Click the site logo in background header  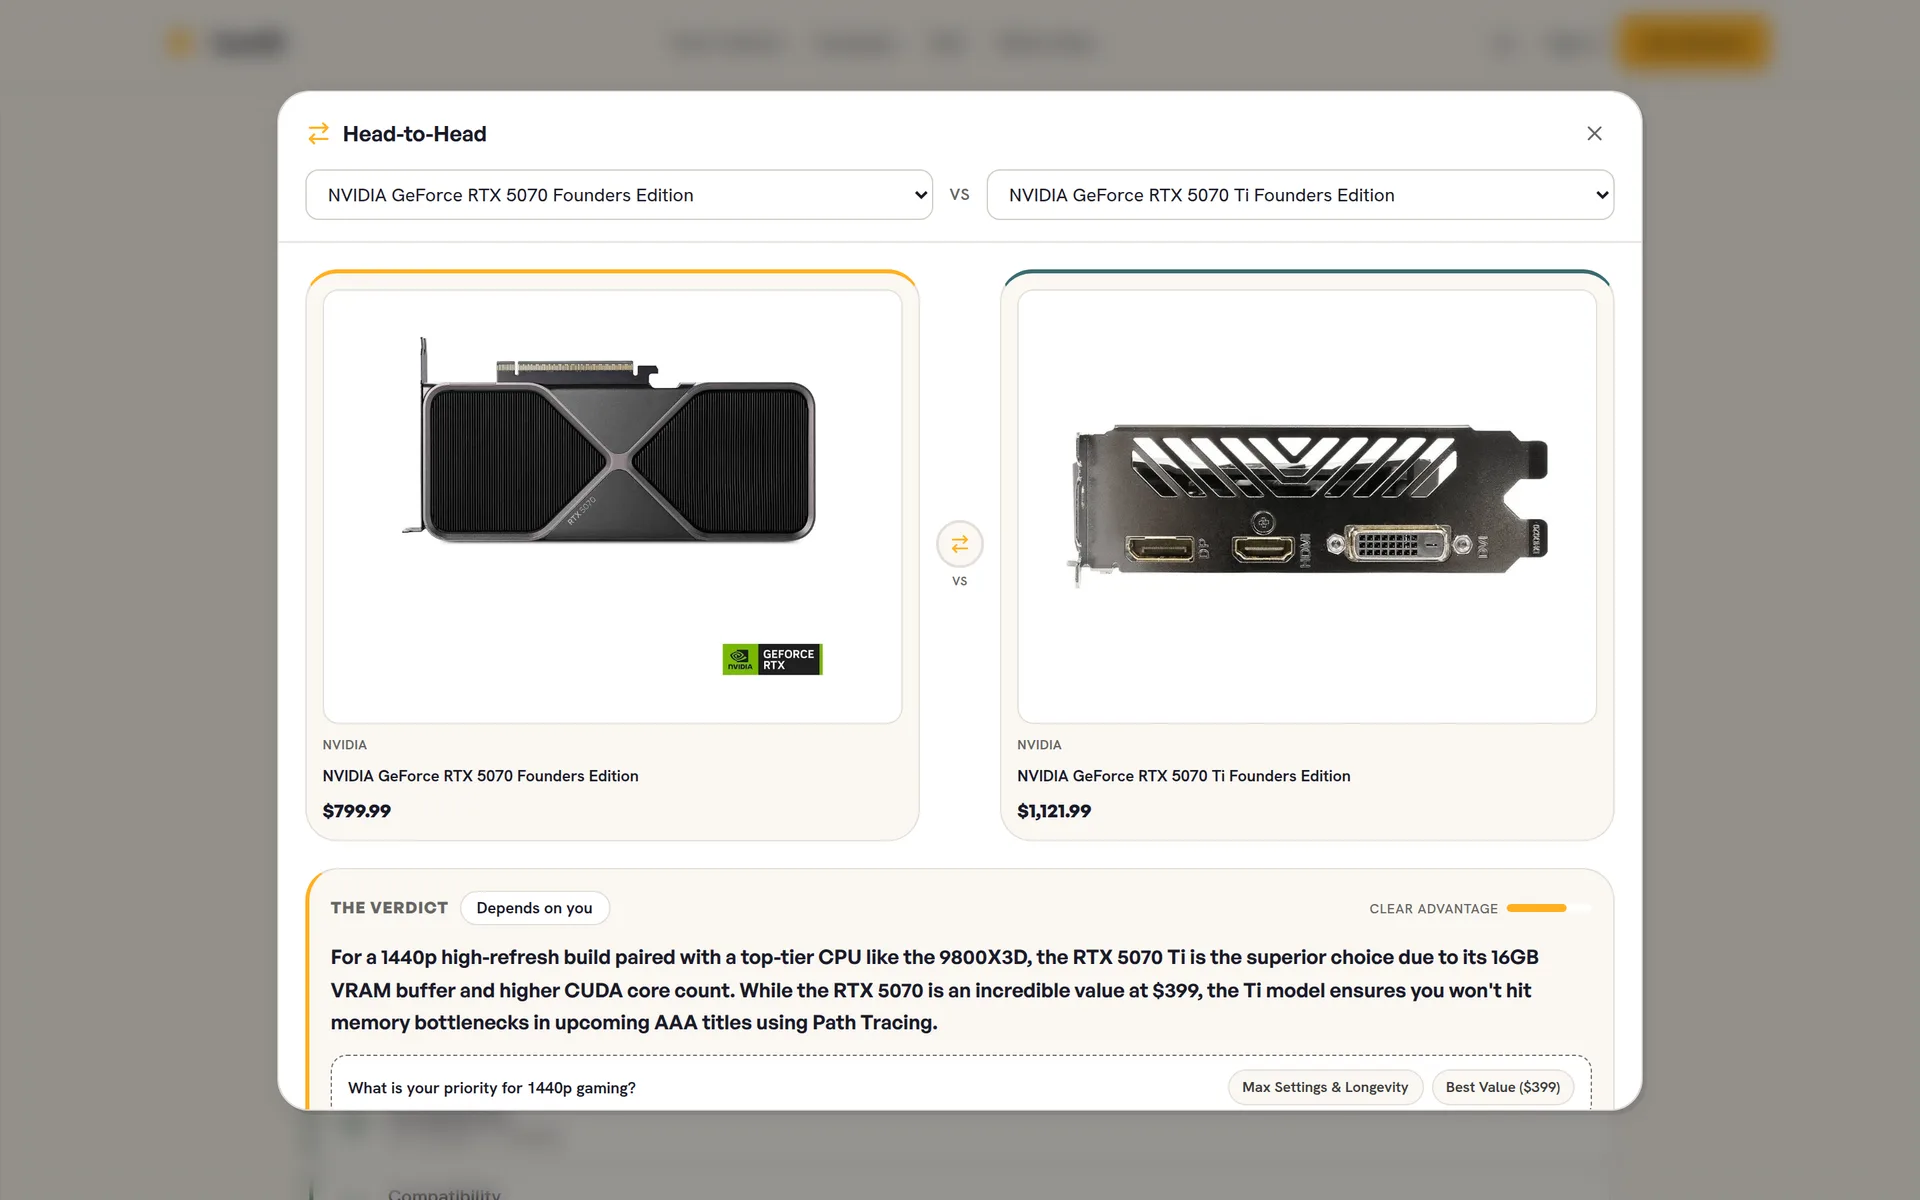[x=228, y=43]
